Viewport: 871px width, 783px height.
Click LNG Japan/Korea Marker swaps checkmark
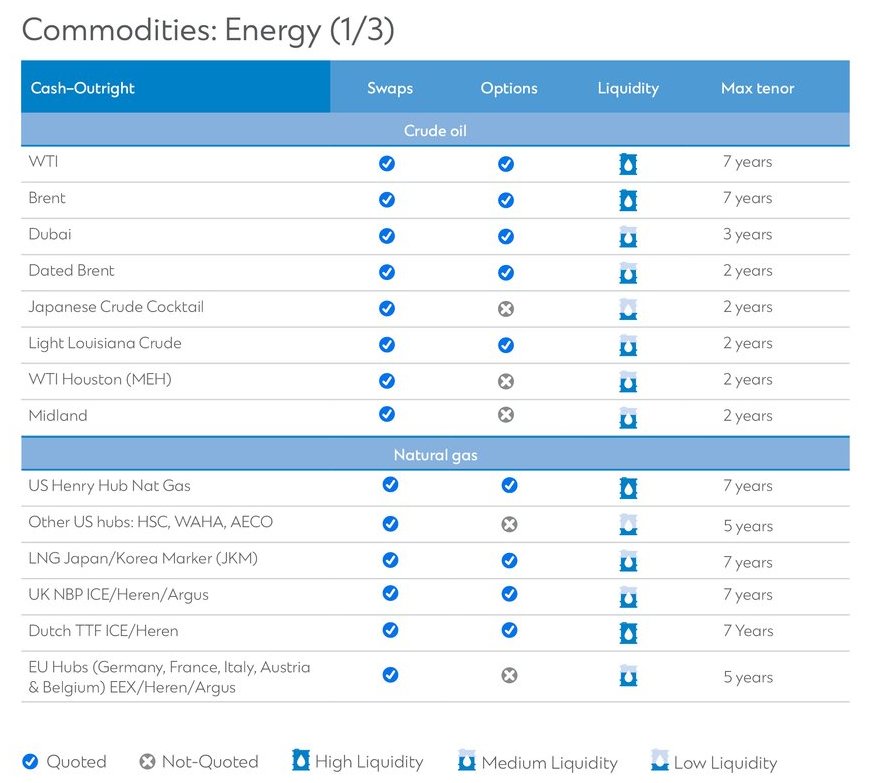pos(390,561)
